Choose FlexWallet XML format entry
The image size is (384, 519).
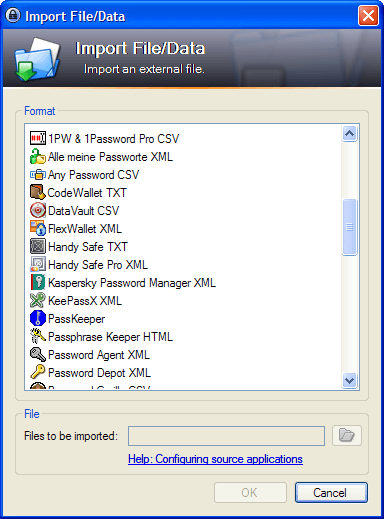tap(85, 229)
